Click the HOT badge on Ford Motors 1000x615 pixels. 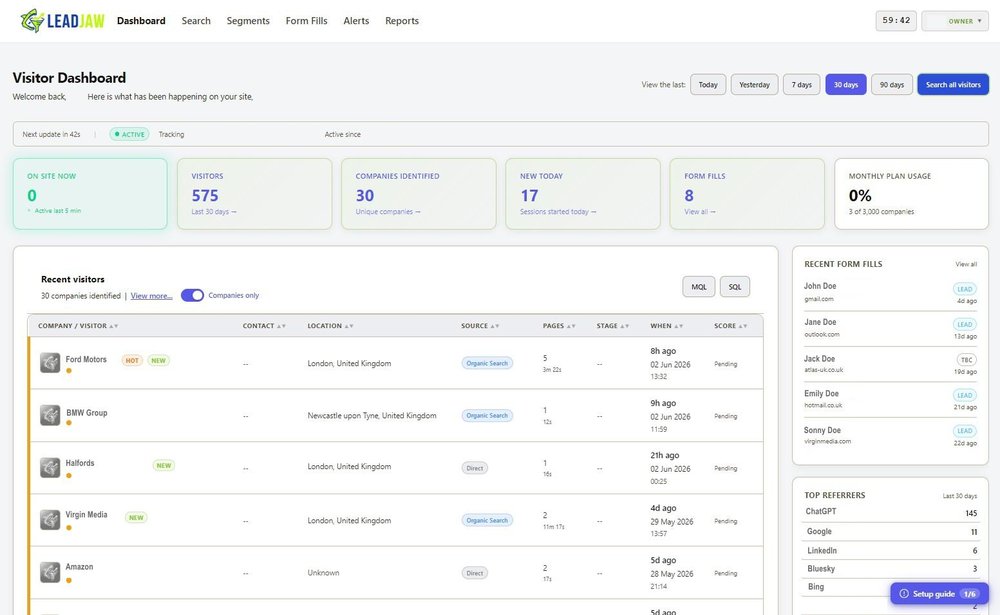(x=132, y=360)
